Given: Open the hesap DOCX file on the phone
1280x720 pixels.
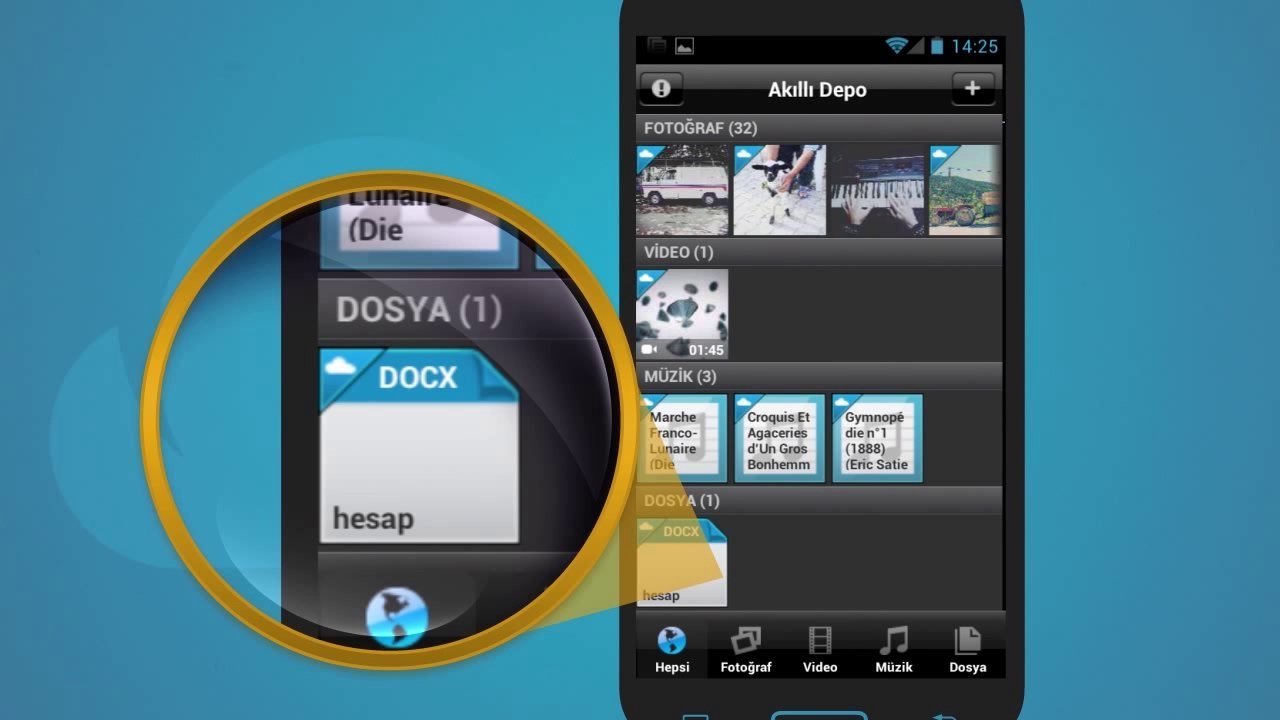Looking at the screenshot, I should point(682,563).
